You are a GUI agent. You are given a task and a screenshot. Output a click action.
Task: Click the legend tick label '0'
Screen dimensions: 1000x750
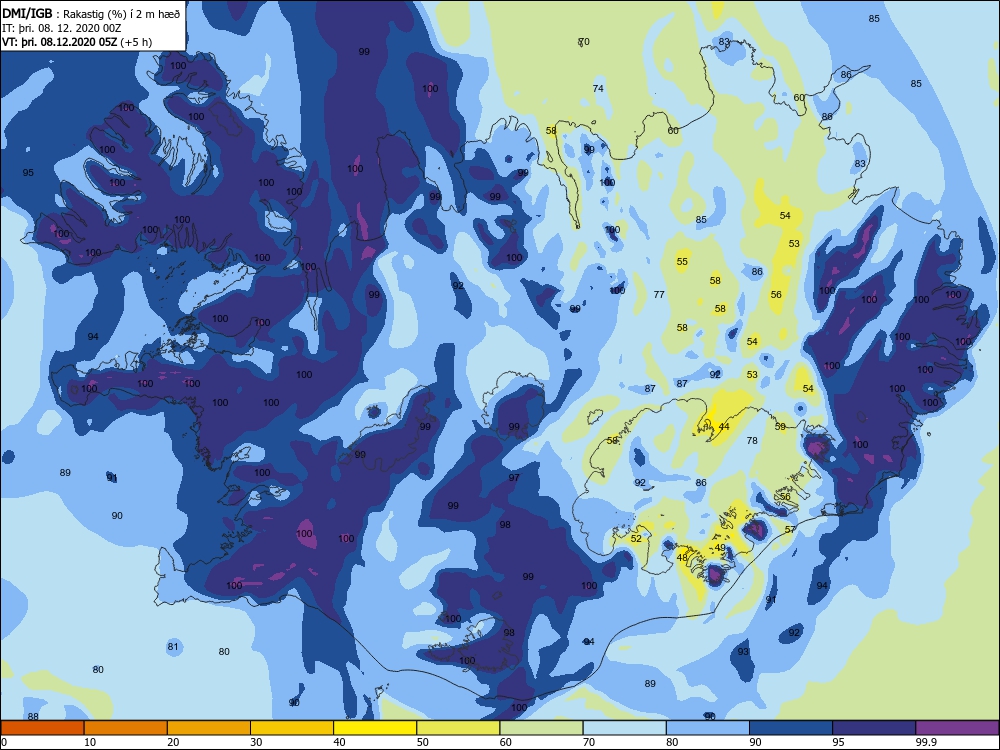tap(4, 742)
